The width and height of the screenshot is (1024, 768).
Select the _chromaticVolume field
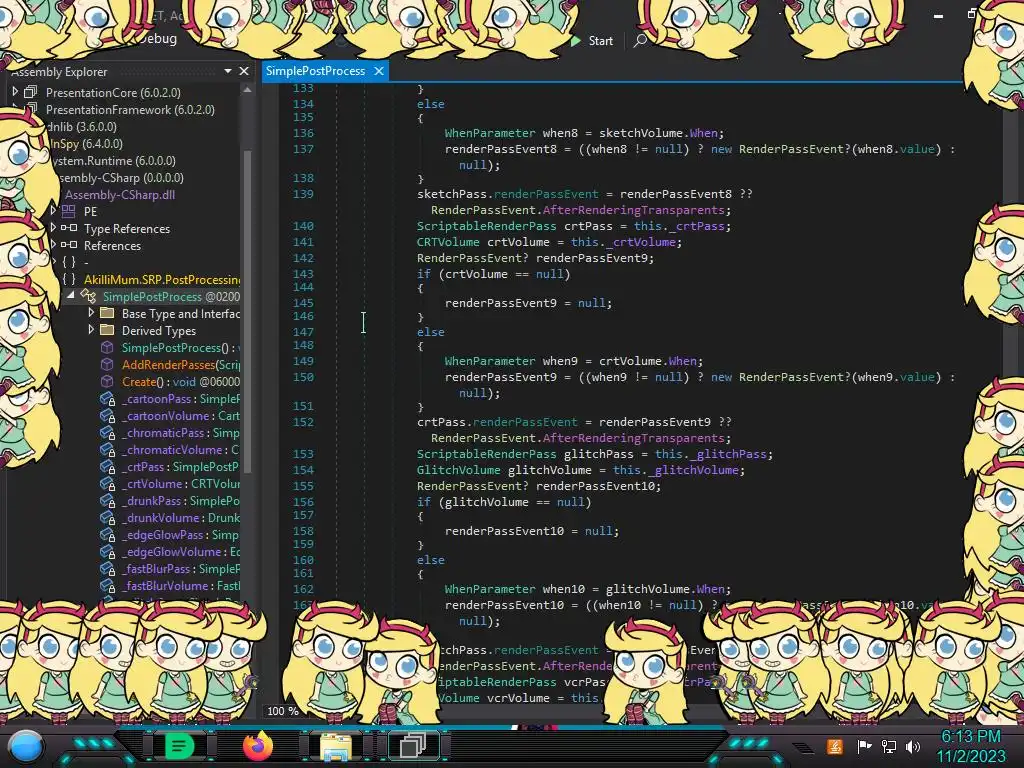click(181, 450)
